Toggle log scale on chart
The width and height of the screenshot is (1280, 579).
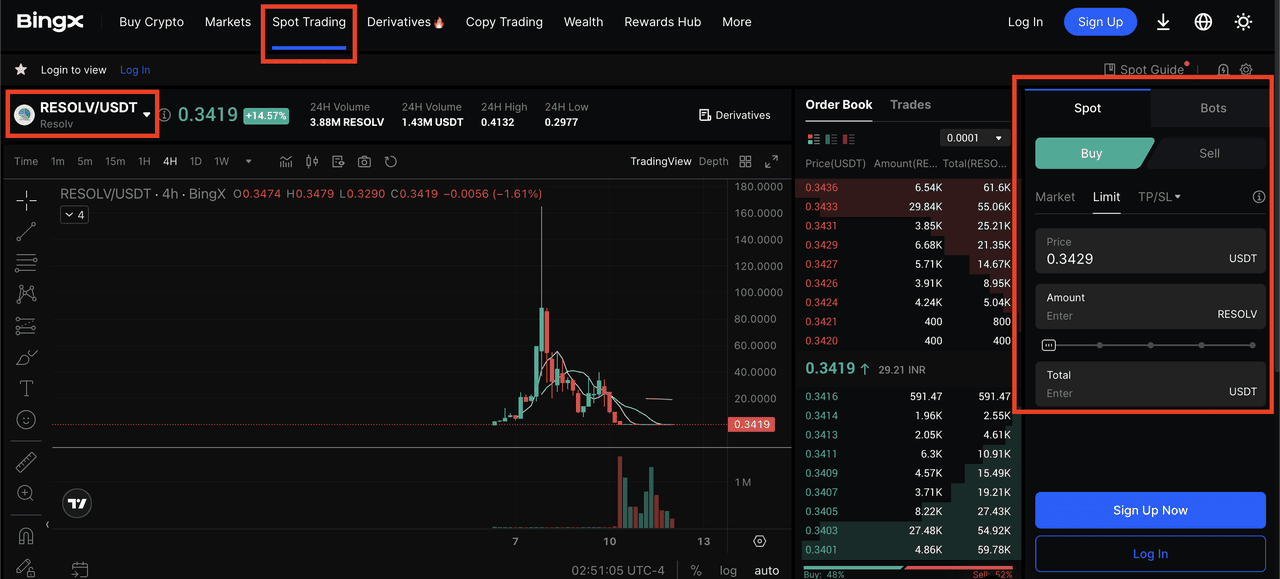click(728, 570)
